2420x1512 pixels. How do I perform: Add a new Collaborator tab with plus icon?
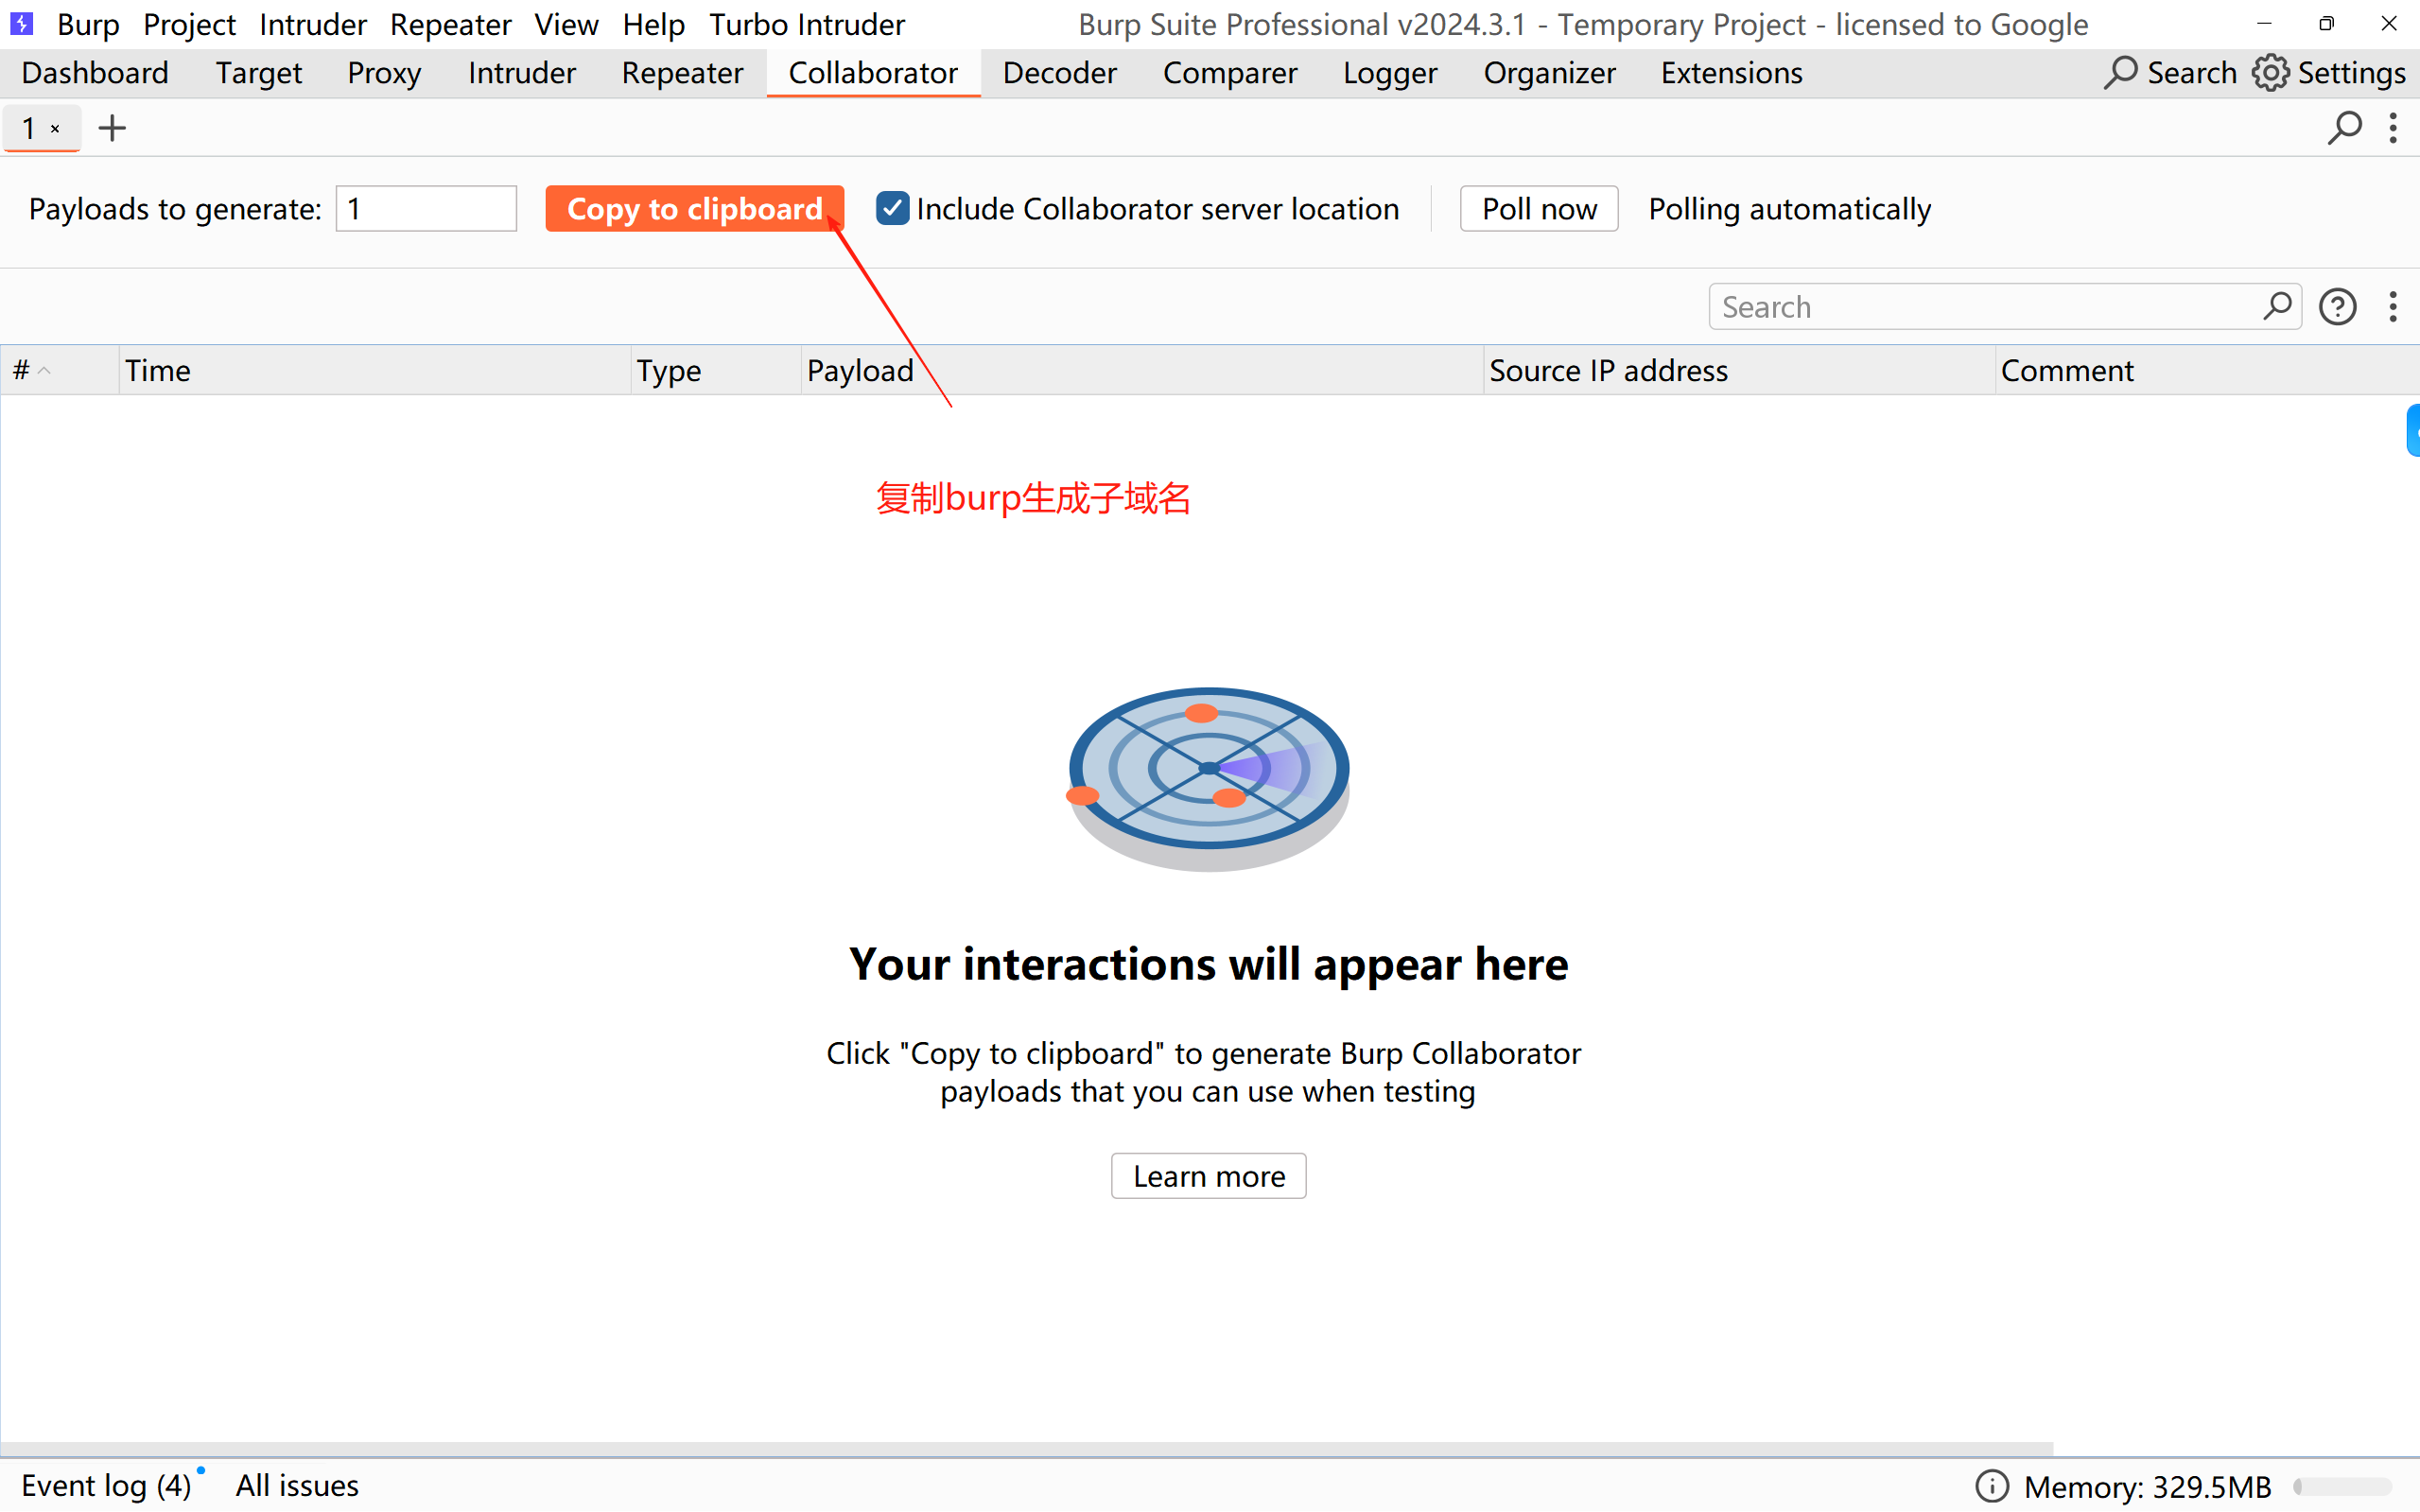(x=112, y=128)
